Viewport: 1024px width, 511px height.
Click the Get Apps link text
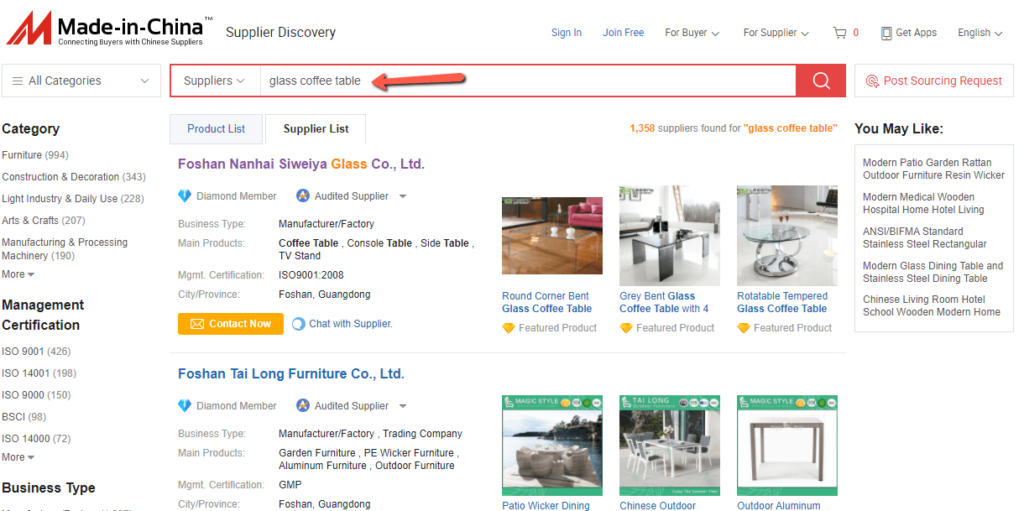(916, 33)
